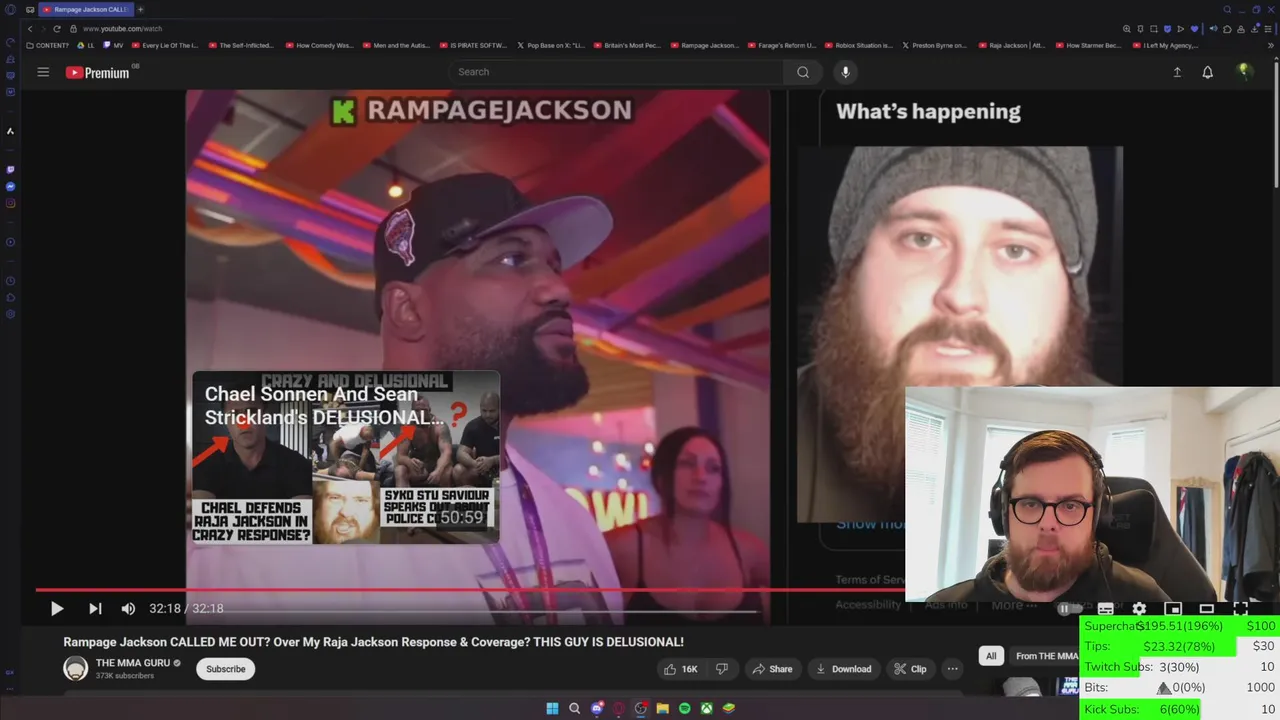
Task: Open the Chael Sonnen suggested video card
Action: 346,457
